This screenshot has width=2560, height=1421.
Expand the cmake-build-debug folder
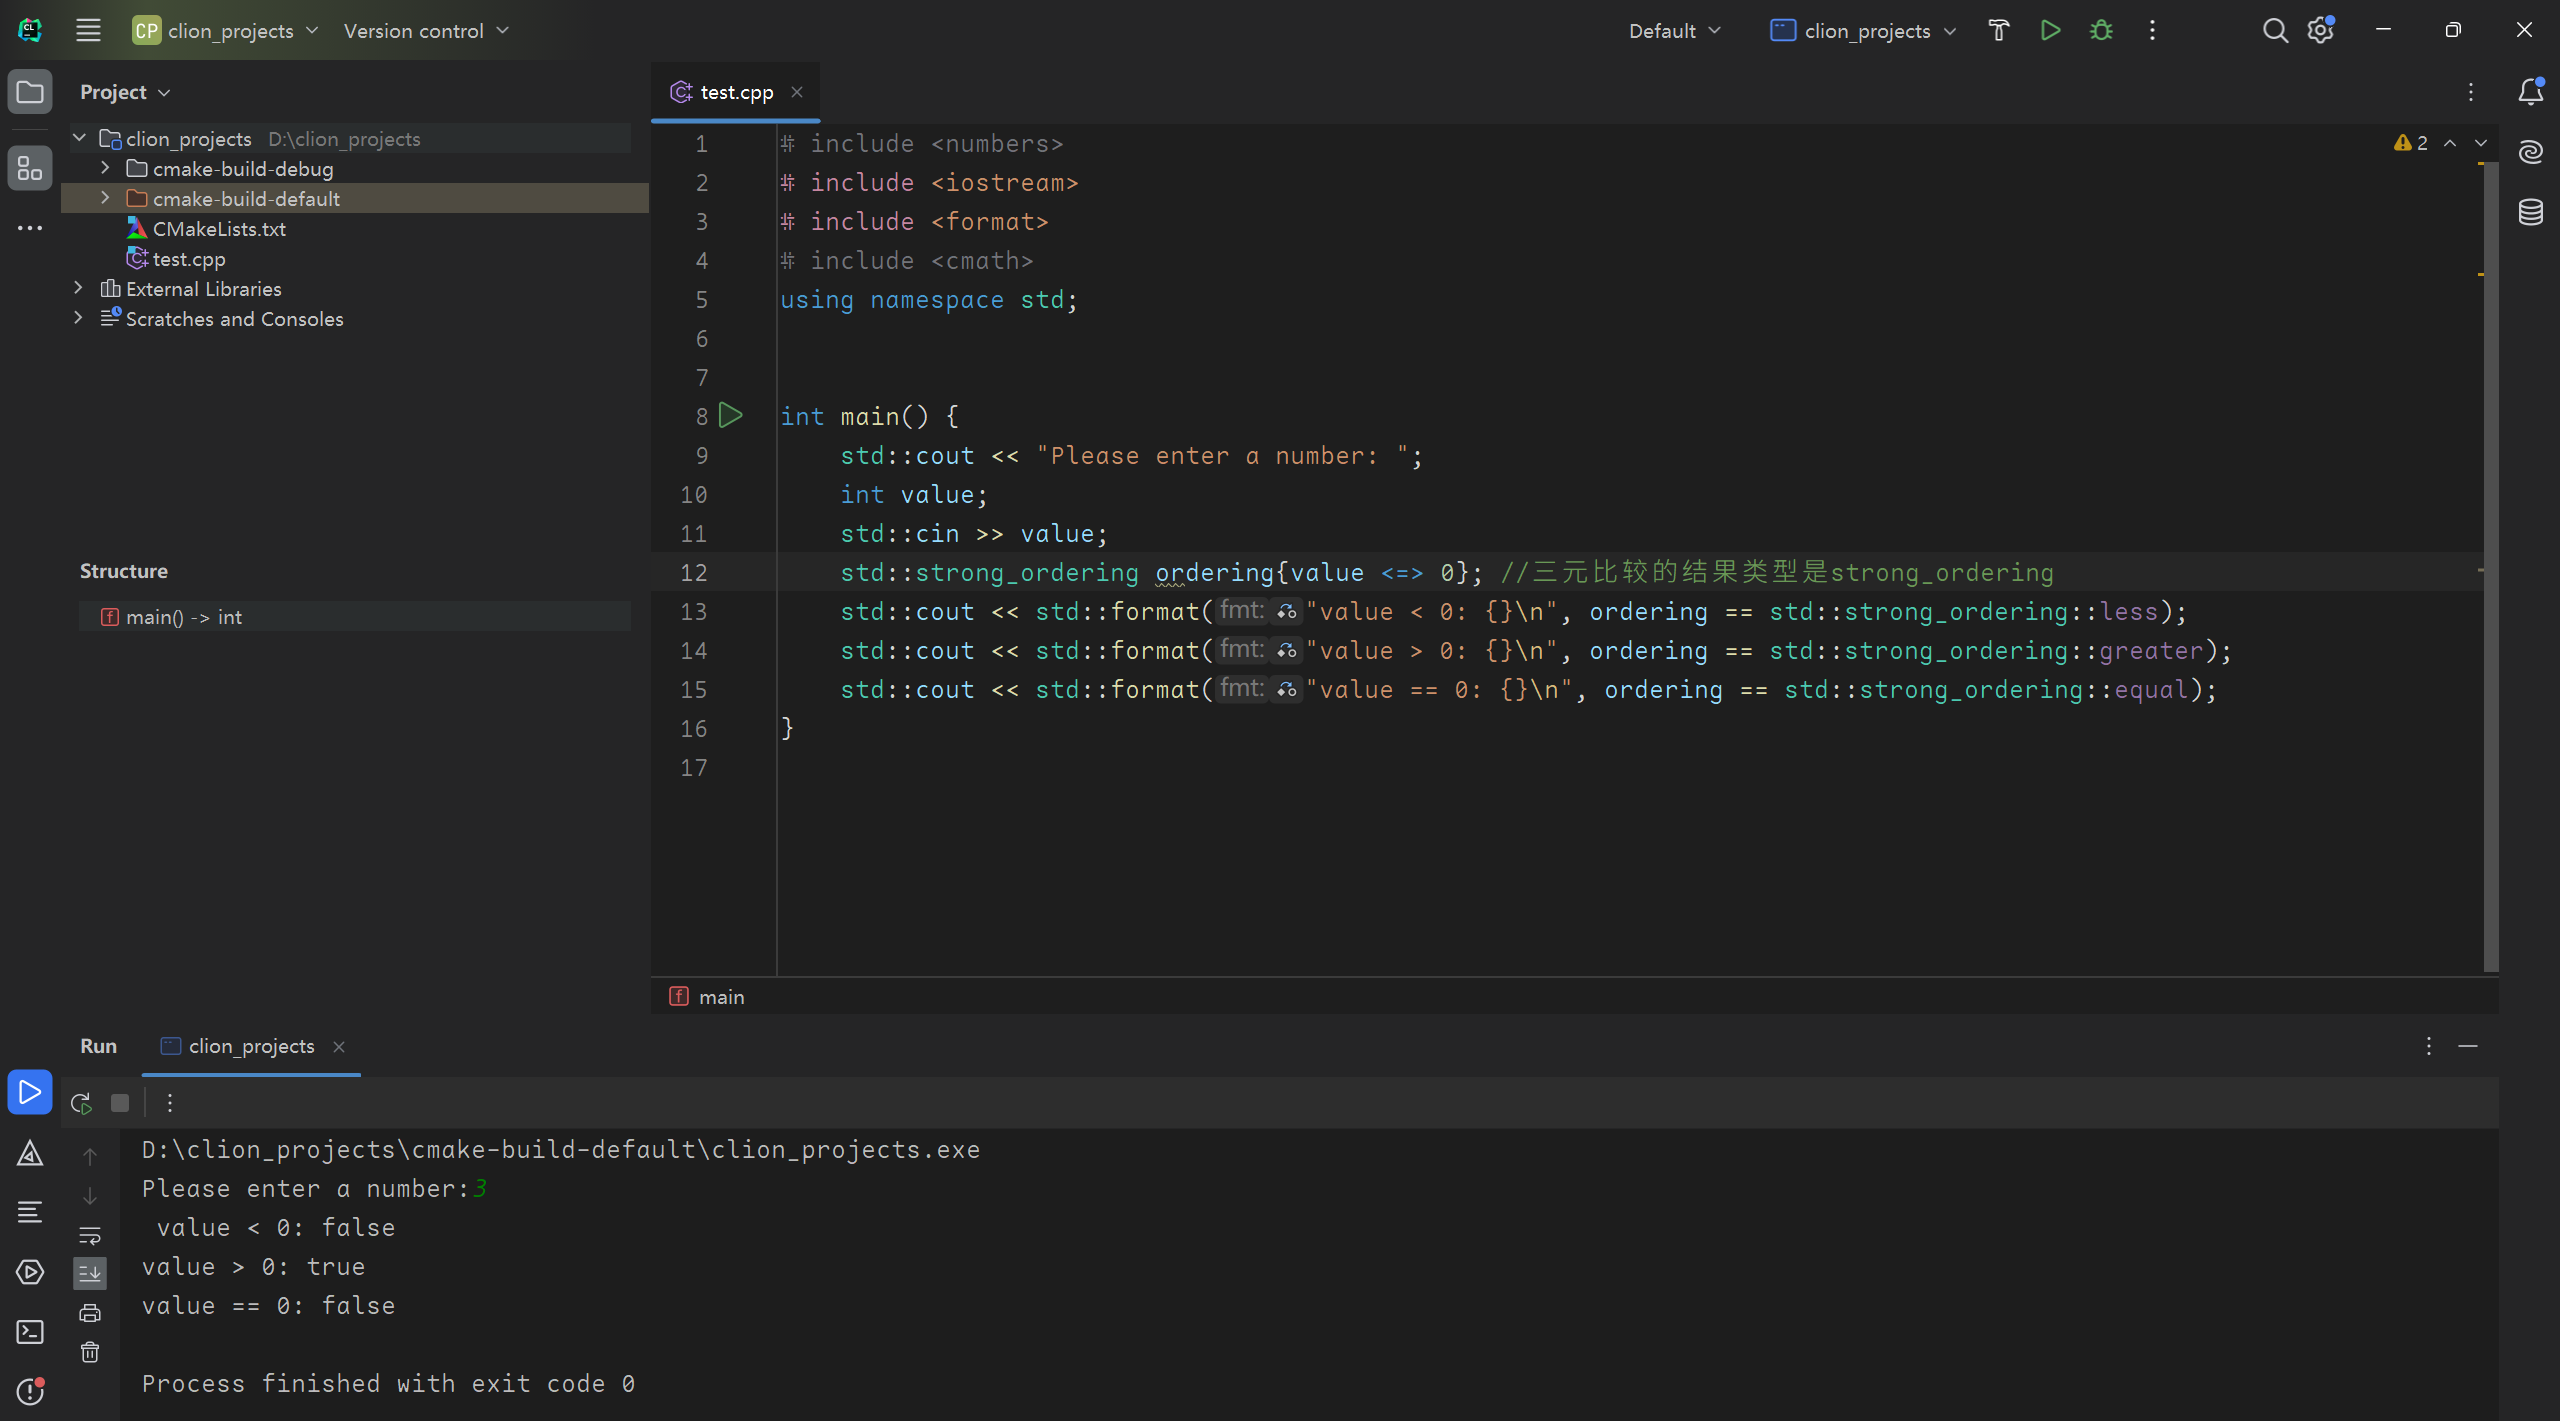pyautogui.click(x=105, y=168)
